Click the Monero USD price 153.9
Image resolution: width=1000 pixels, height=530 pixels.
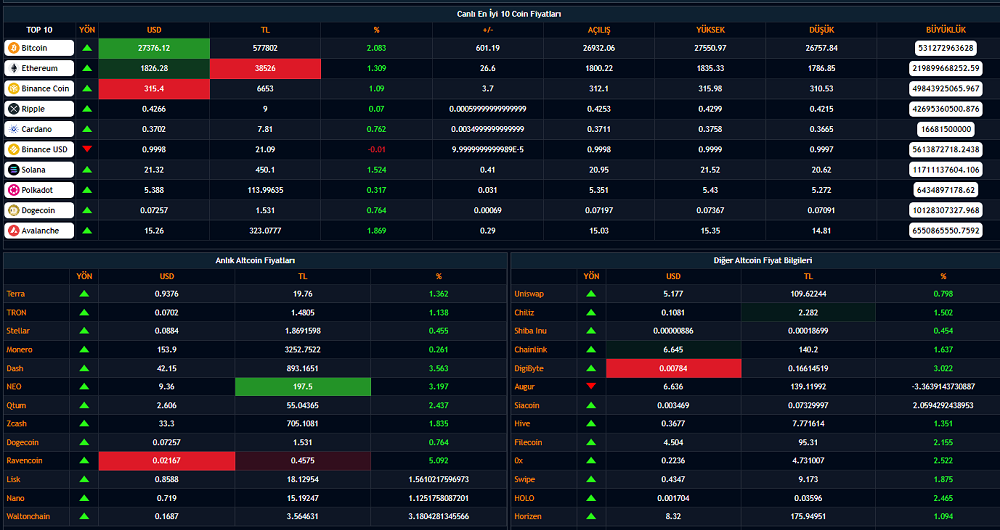click(166, 350)
